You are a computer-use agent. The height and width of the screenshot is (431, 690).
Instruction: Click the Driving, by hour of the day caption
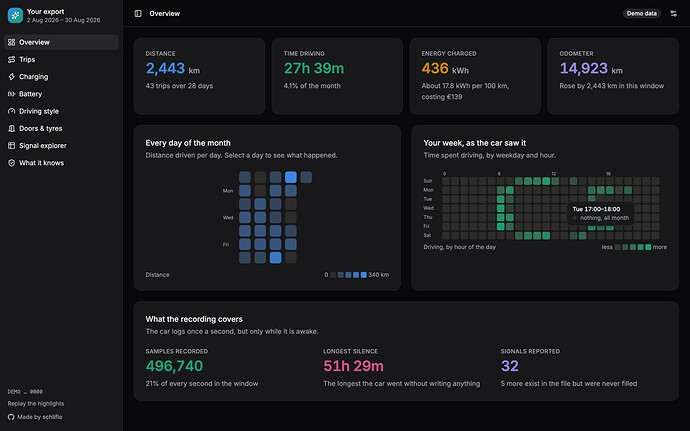tap(459, 247)
